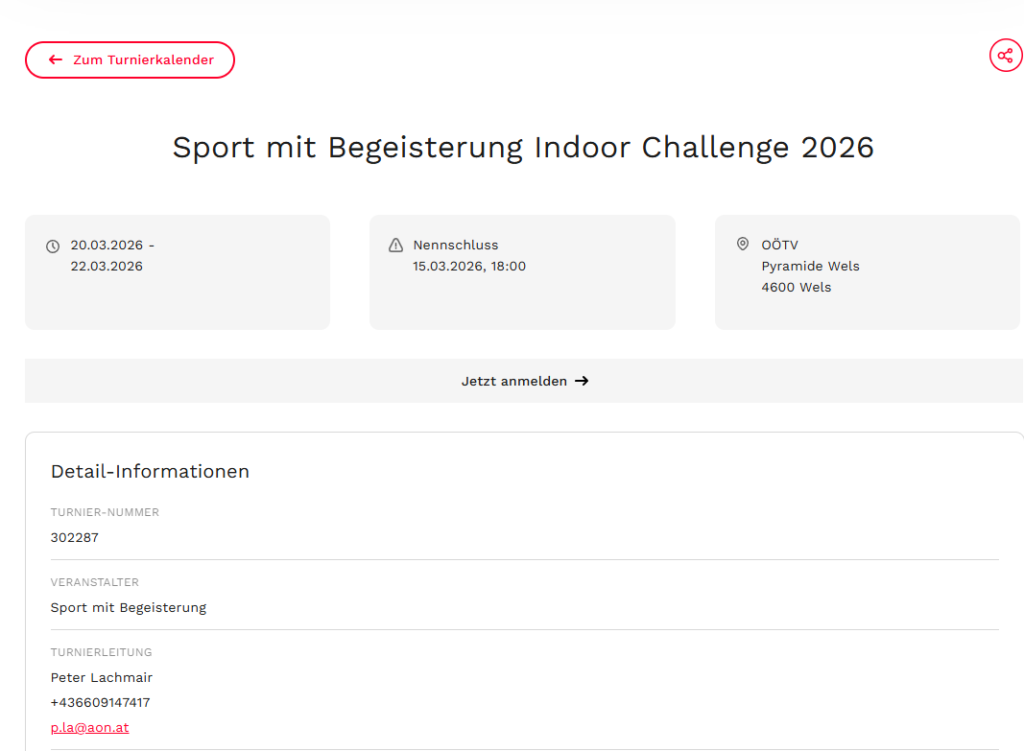This screenshot has height=751, width=1024.
Task: Click the share icon
Action: click(1006, 55)
